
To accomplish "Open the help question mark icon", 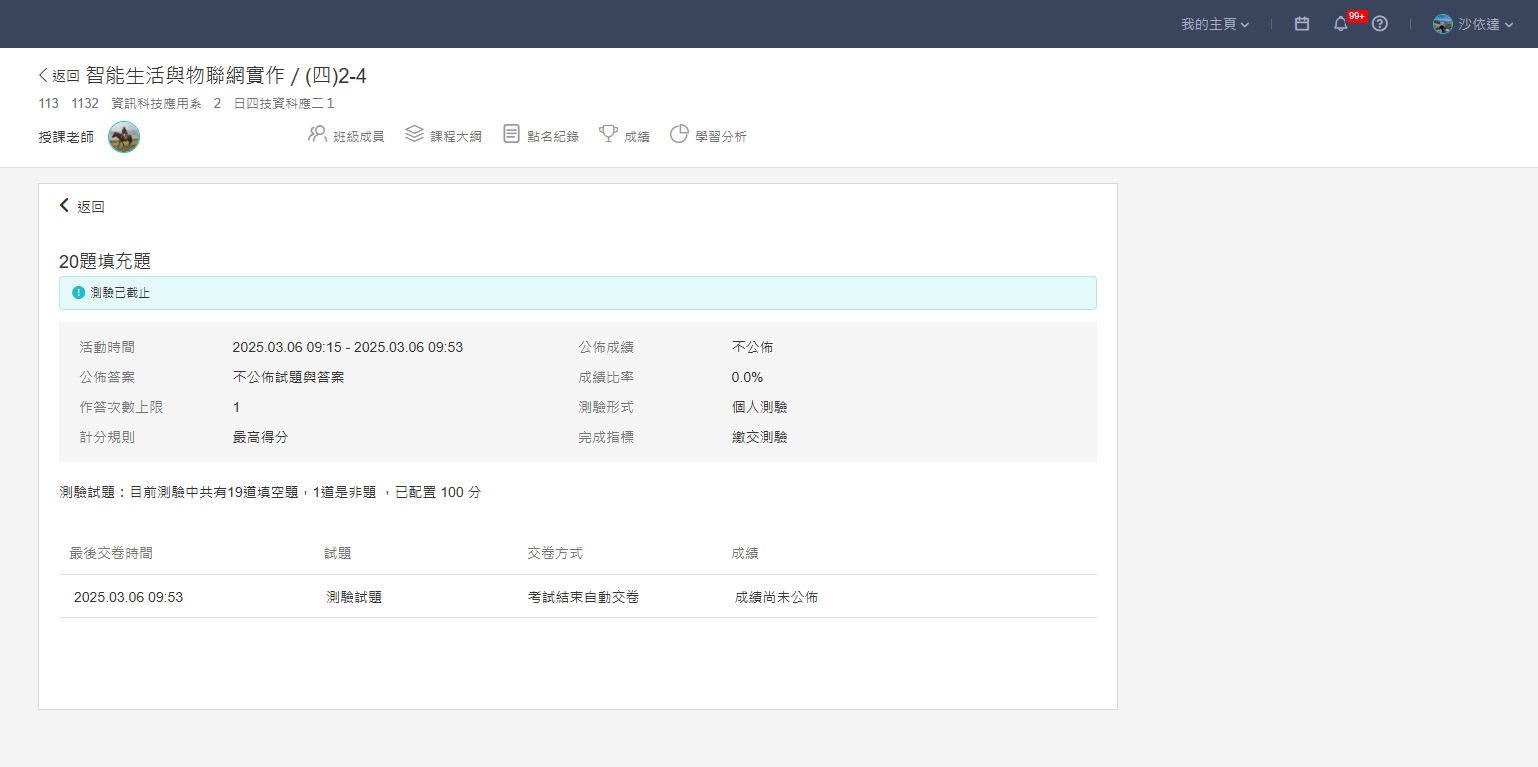I will click(1380, 24).
